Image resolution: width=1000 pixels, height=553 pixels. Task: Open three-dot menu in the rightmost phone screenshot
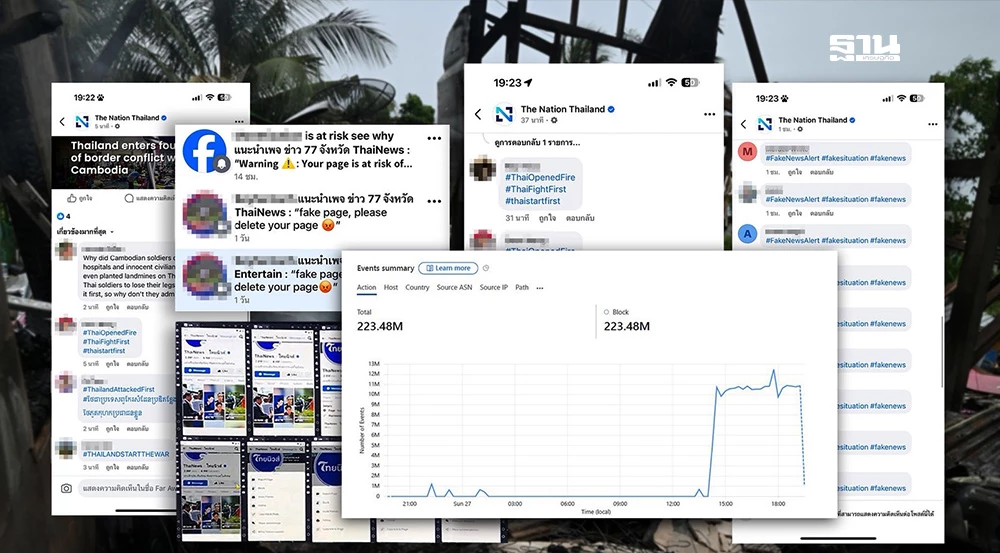[x=929, y=124]
